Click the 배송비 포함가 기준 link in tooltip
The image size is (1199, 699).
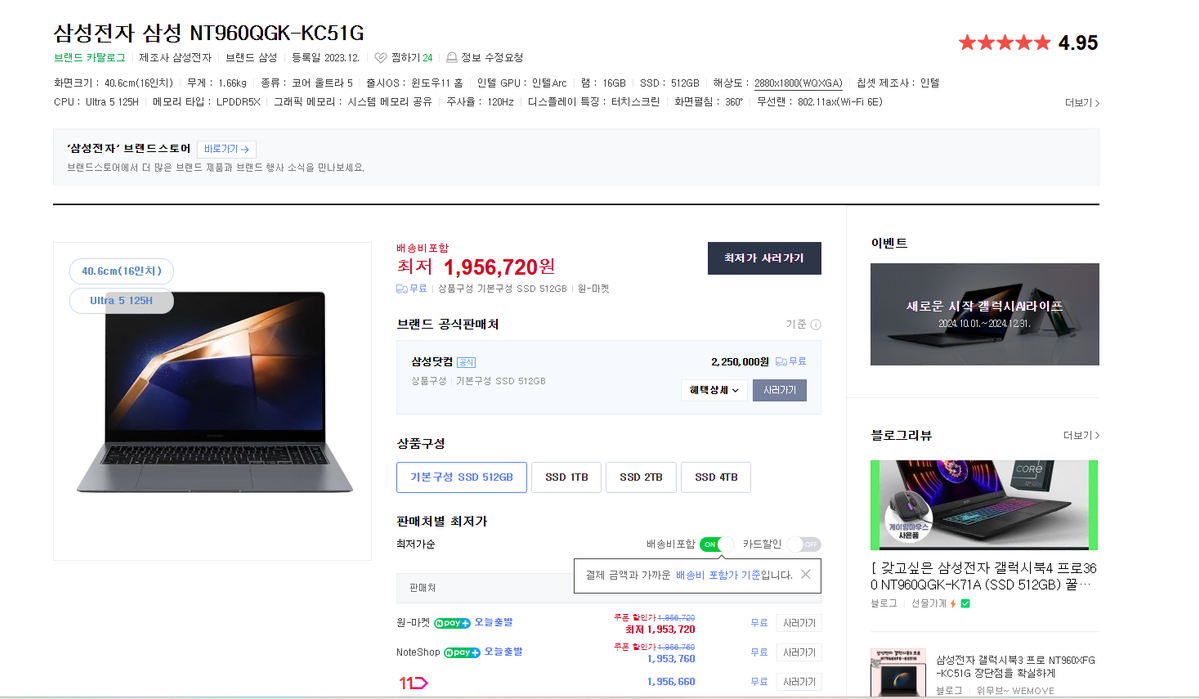[718, 575]
